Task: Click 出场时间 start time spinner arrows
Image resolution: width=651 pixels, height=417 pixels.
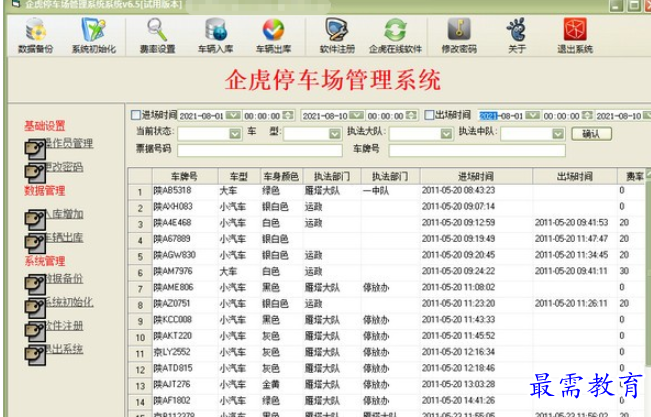Action: click(x=587, y=115)
